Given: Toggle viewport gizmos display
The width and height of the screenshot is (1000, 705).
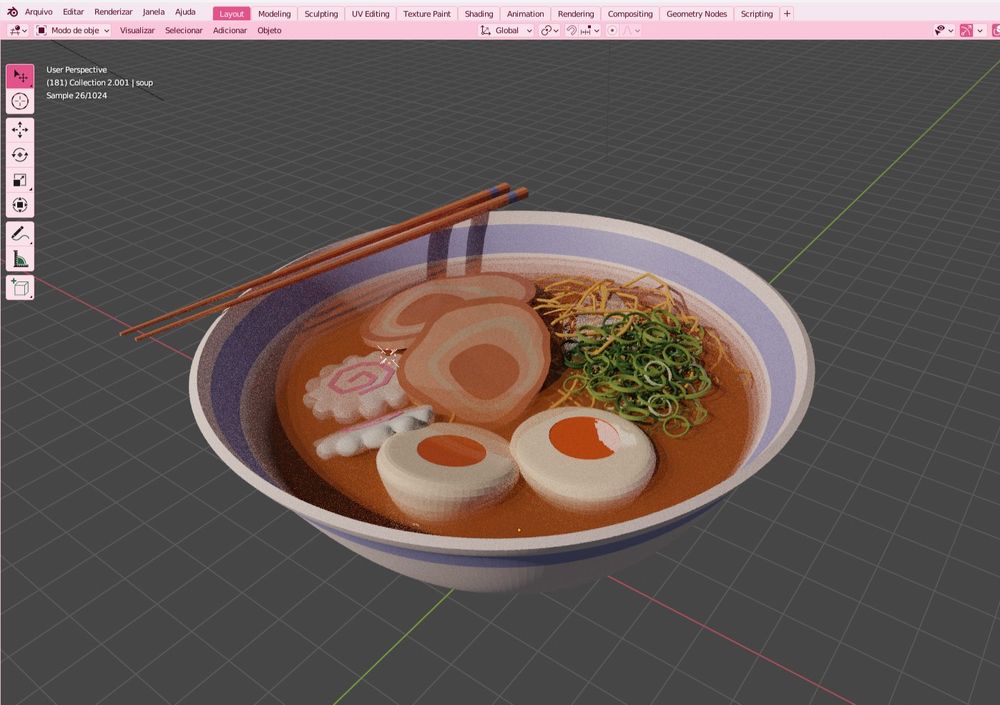Looking at the screenshot, I should click(967, 31).
